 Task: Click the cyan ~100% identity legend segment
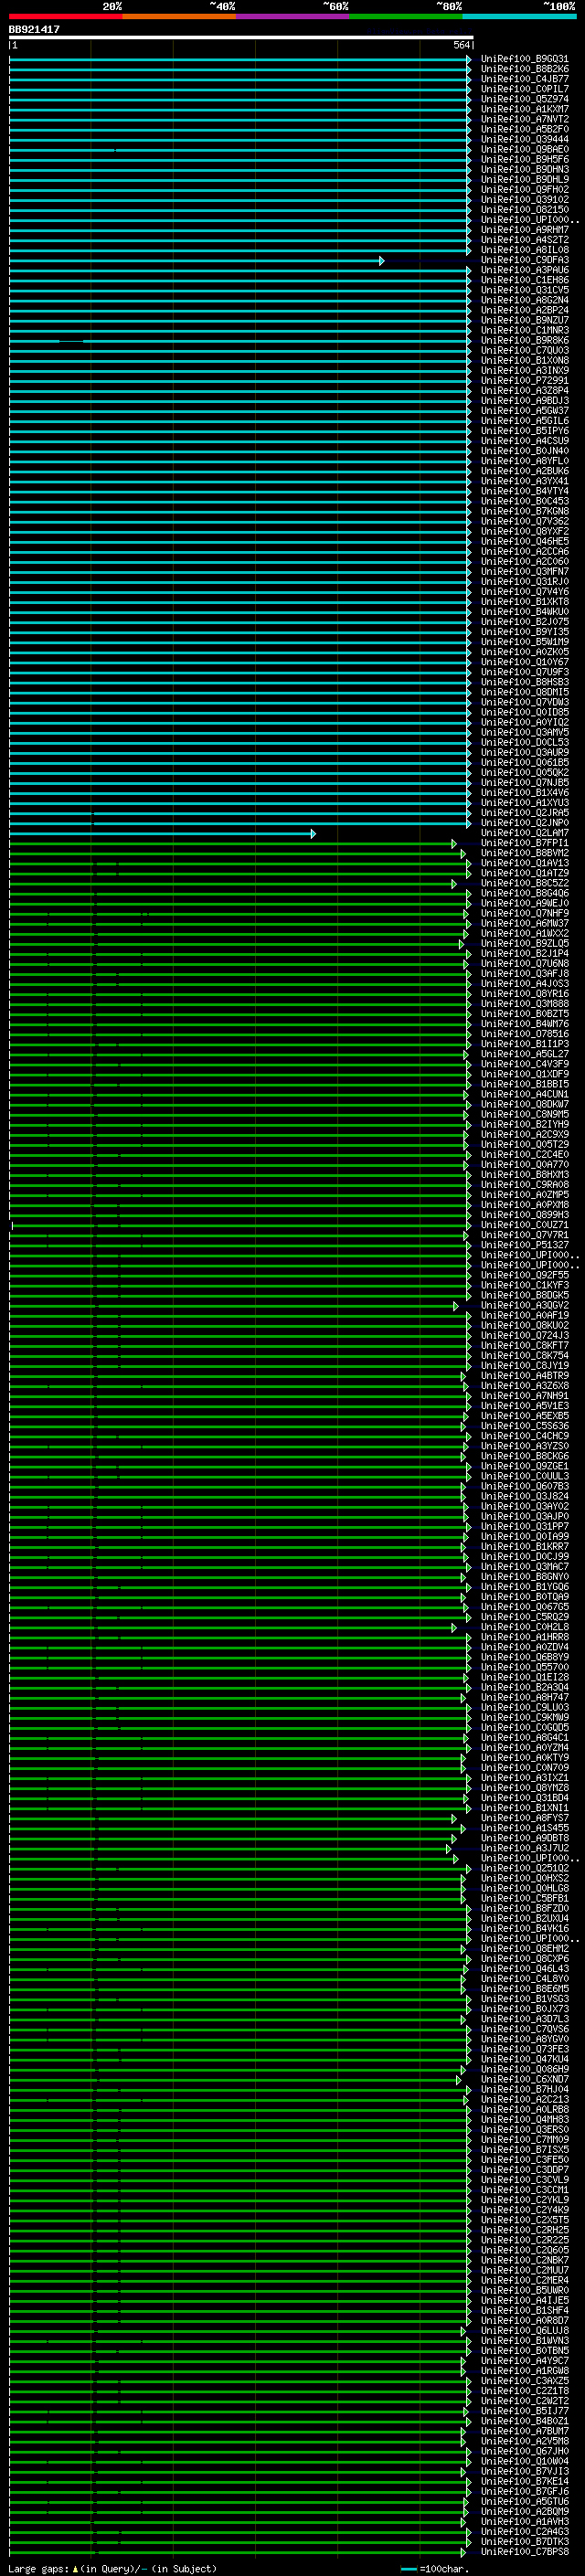point(520,16)
